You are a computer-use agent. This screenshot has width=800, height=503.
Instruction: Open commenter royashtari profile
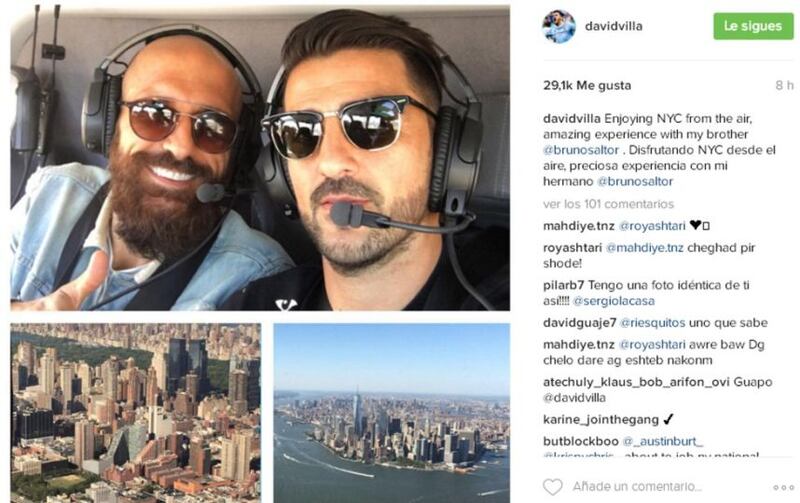click(572, 247)
